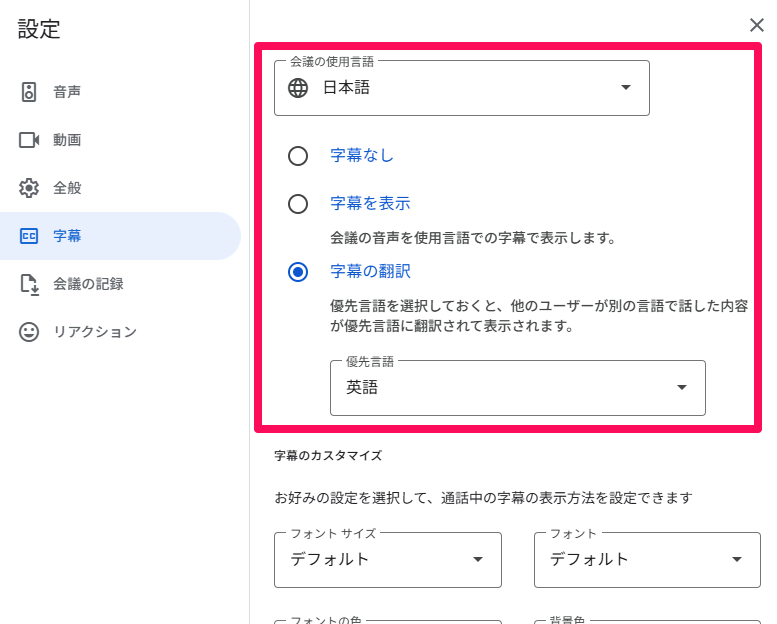Click the gear icon next to 全般
The height and width of the screenshot is (624, 777).
[x=29, y=188]
